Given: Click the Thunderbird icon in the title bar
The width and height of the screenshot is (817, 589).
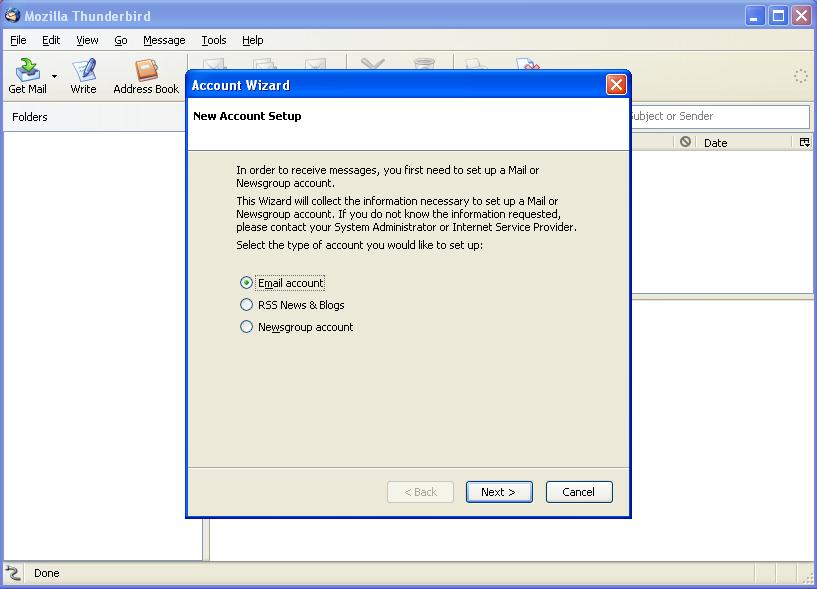Looking at the screenshot, I should [13, 16].
